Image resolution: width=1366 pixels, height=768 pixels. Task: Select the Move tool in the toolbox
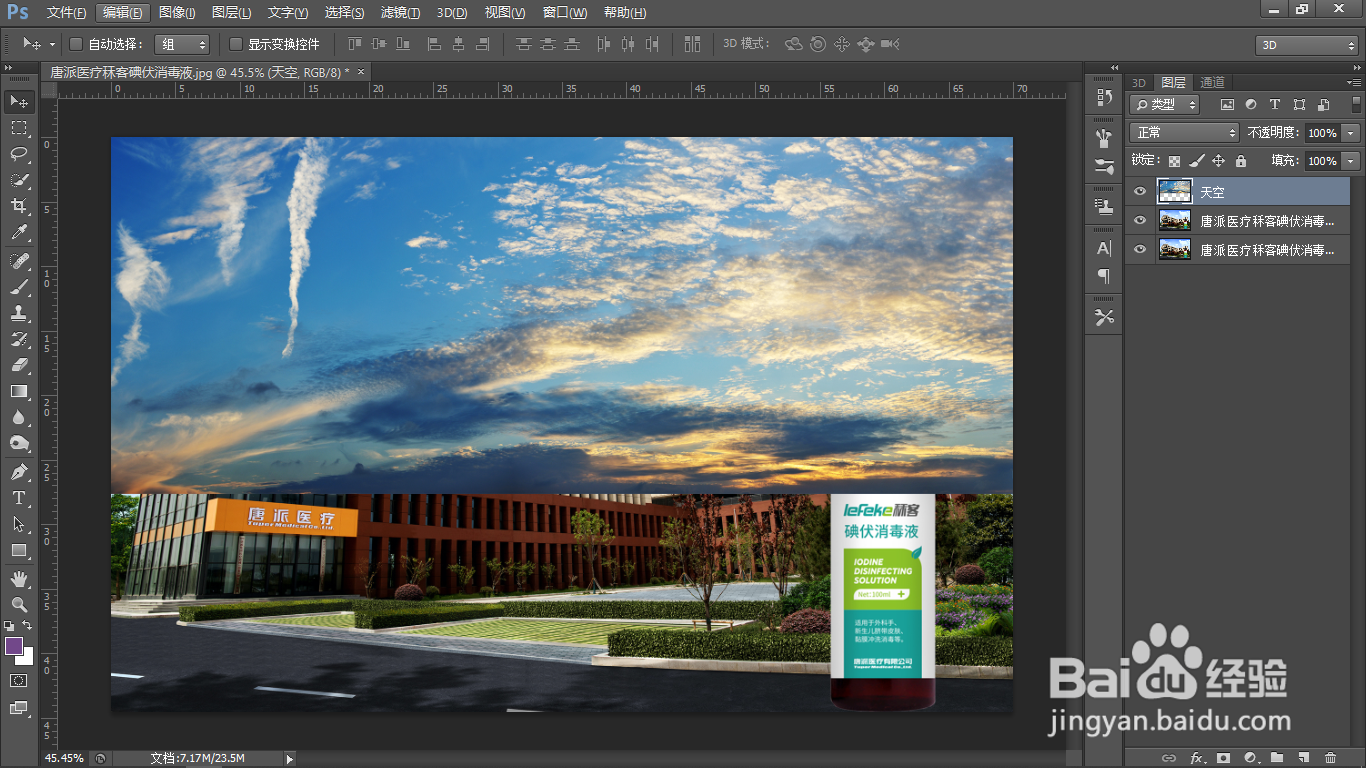click(19, 102)
